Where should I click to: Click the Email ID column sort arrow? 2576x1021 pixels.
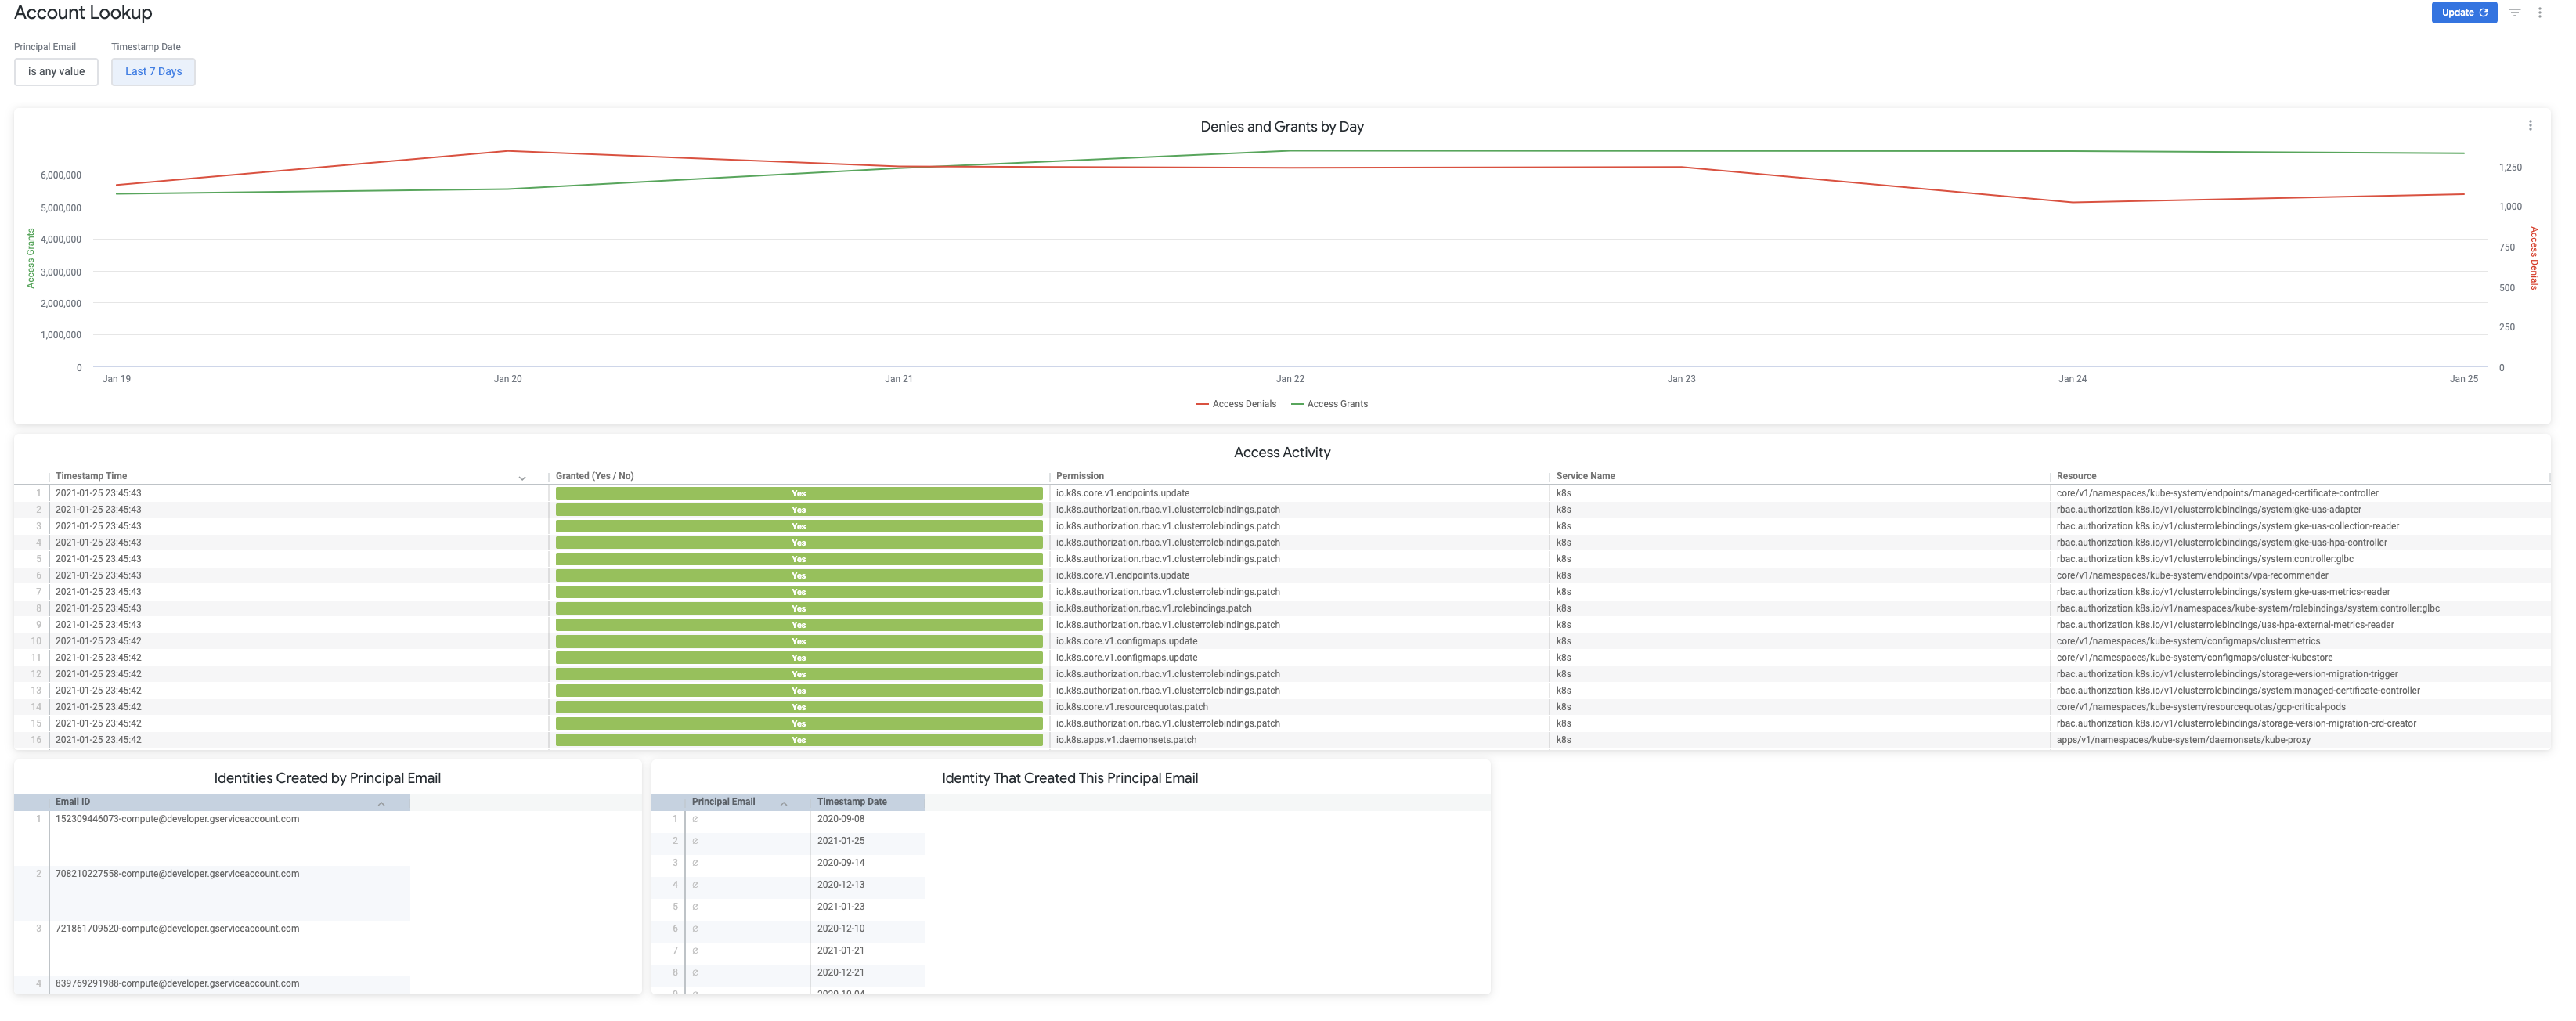coord(381,804)
